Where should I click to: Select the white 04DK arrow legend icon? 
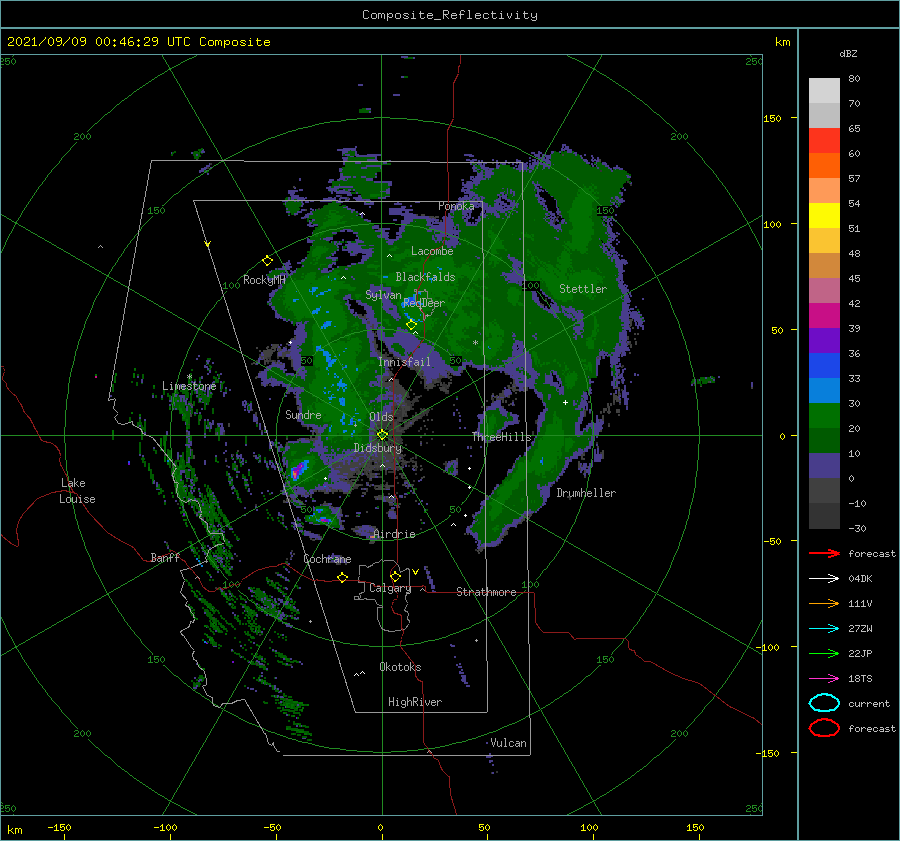[824, 579]
